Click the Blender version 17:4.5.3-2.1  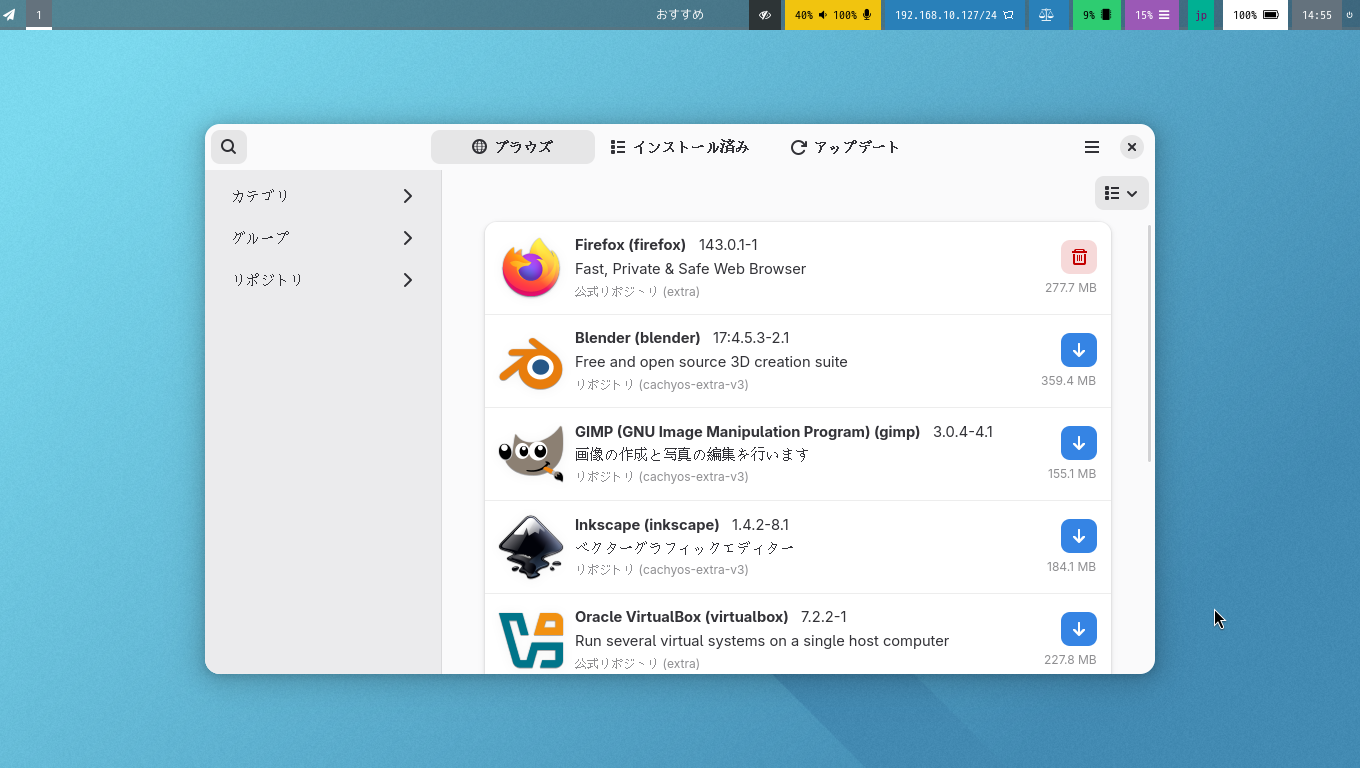point(751,338)
